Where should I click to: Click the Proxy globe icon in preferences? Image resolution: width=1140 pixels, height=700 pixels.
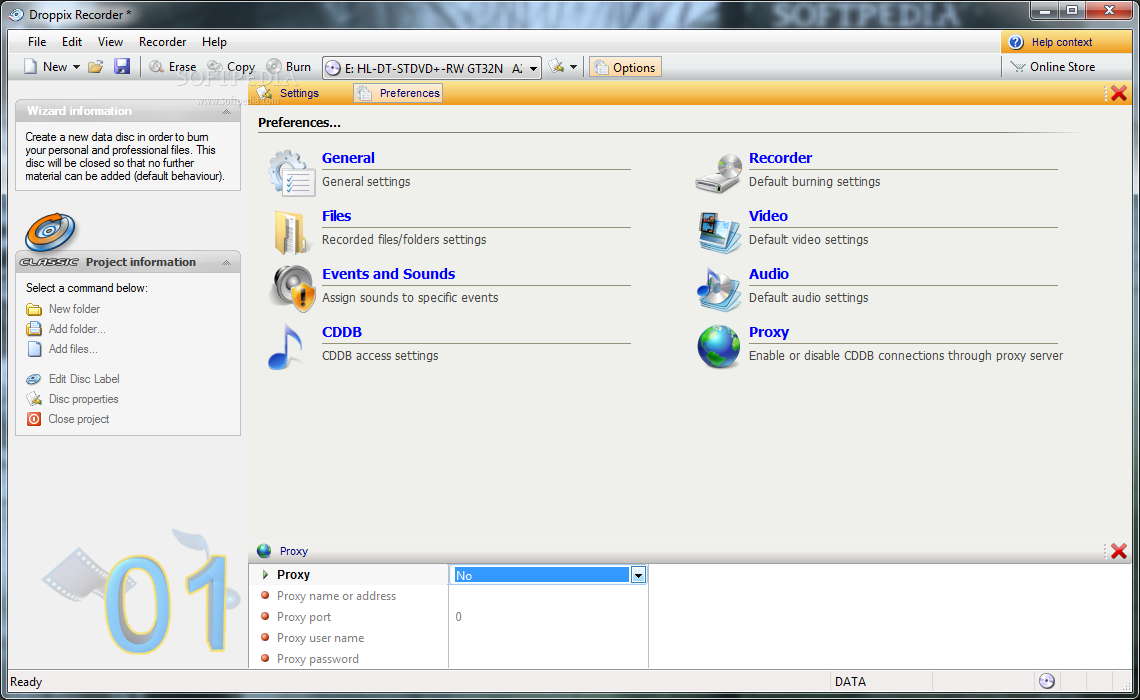[x=718, y=347]
